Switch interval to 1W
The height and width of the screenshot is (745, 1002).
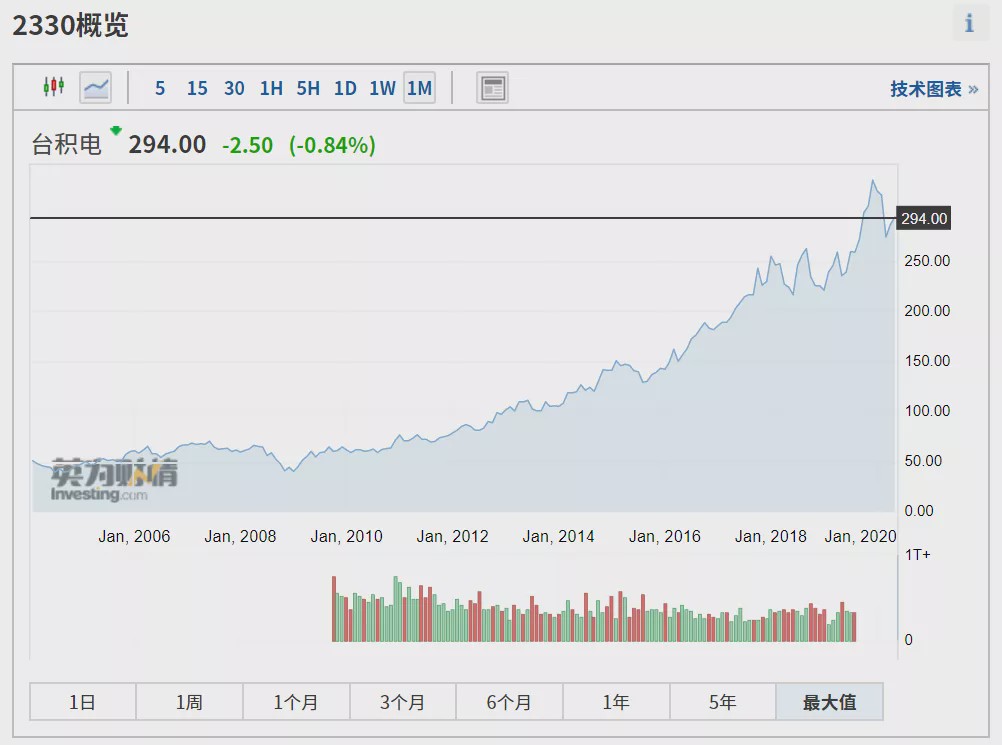point(382,88)
